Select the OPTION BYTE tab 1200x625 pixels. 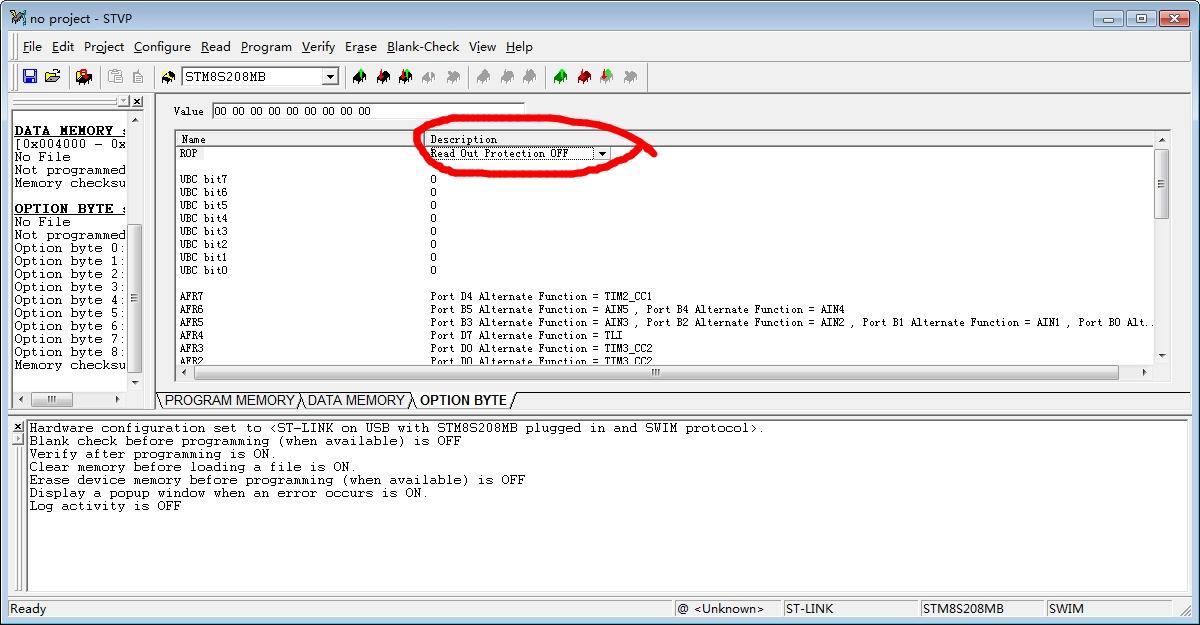click(463, 400)
